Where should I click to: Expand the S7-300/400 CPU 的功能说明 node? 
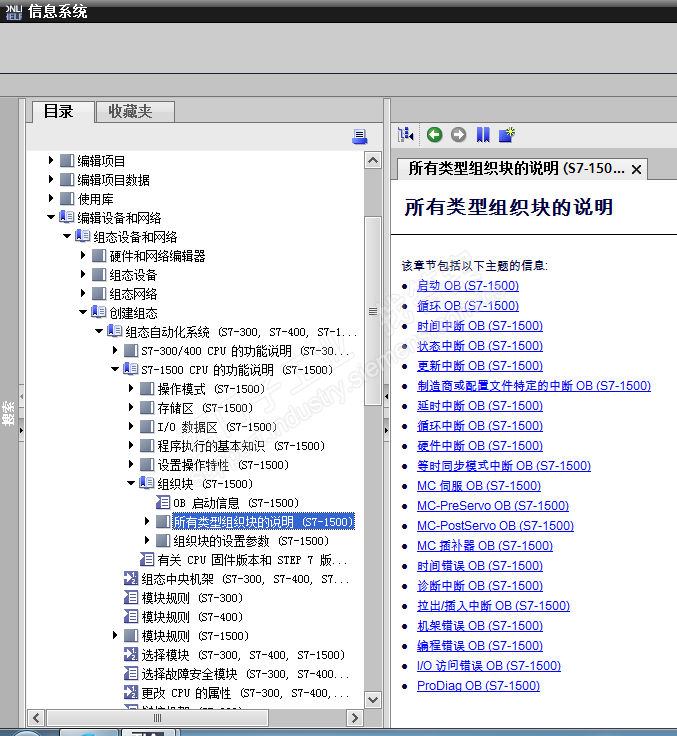[x=115, y=350]
